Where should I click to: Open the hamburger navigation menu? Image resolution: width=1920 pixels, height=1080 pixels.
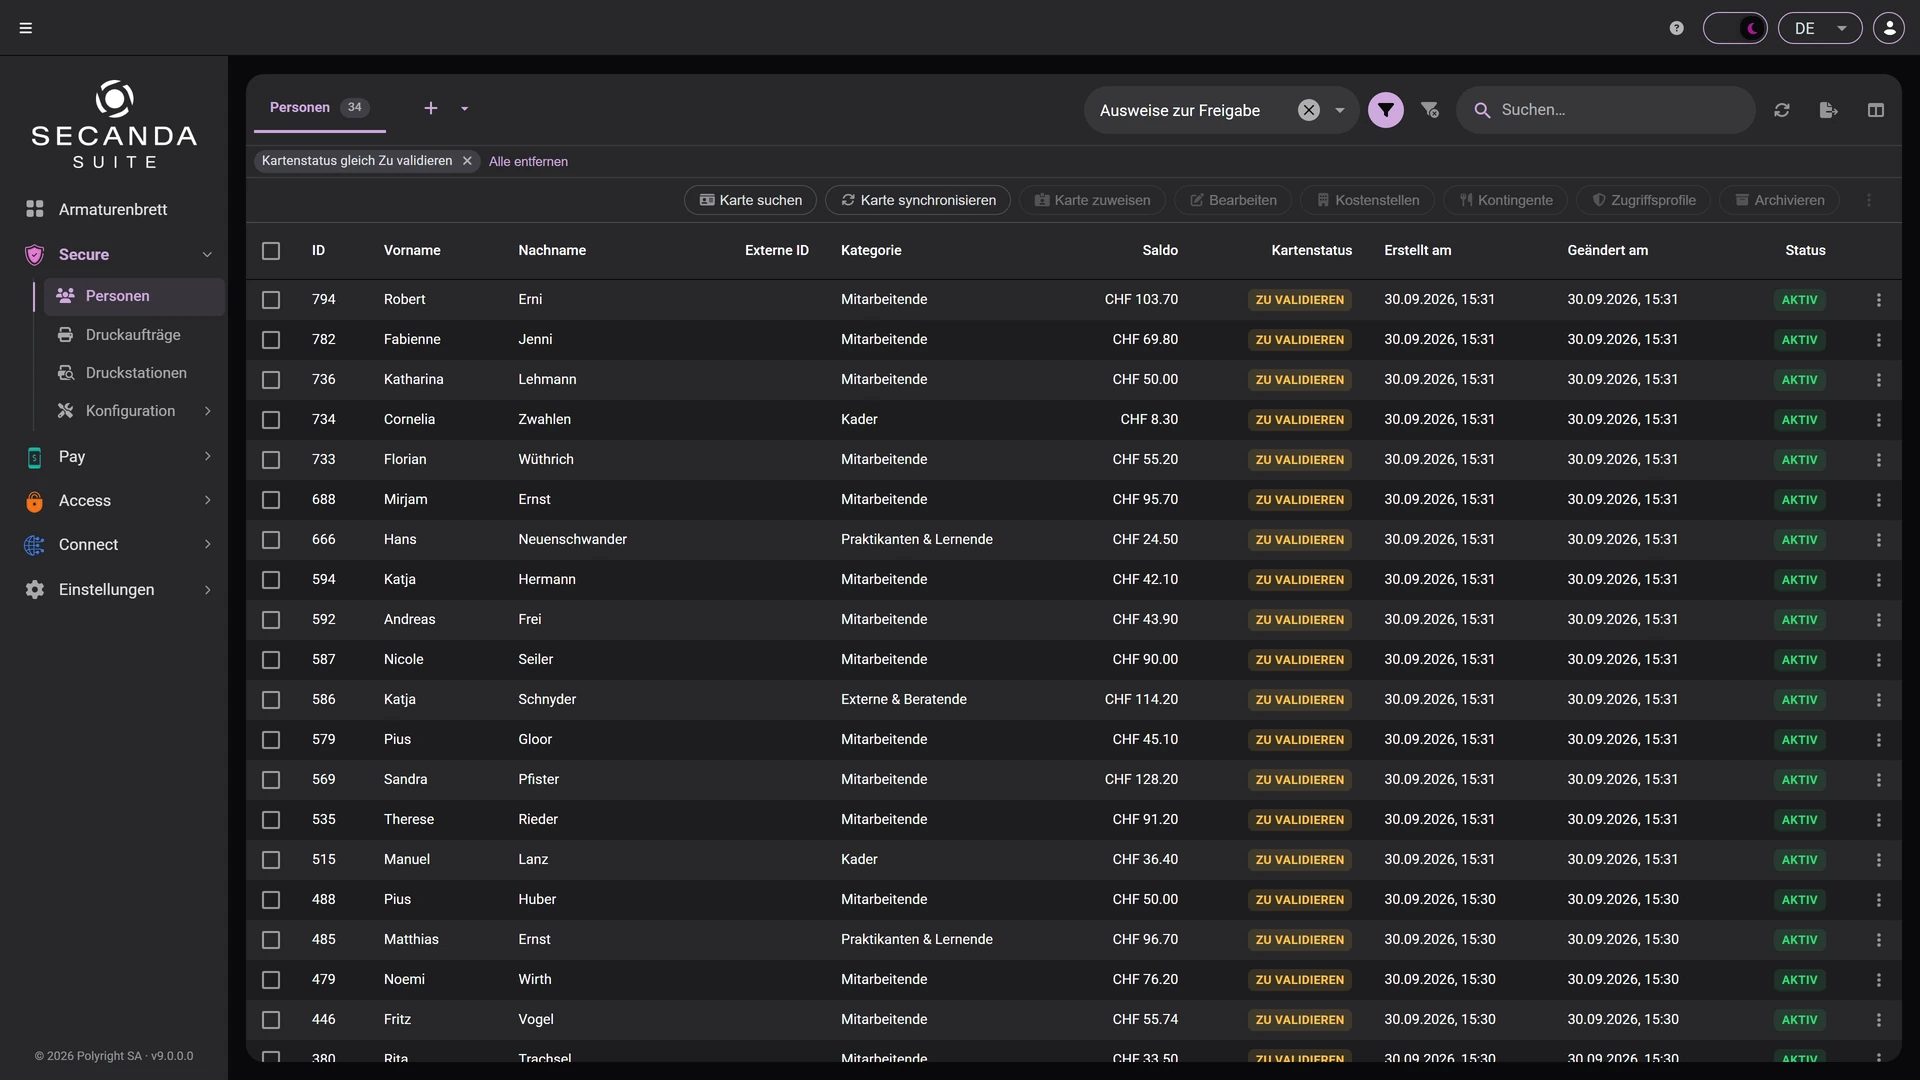(x=26, y=28)
